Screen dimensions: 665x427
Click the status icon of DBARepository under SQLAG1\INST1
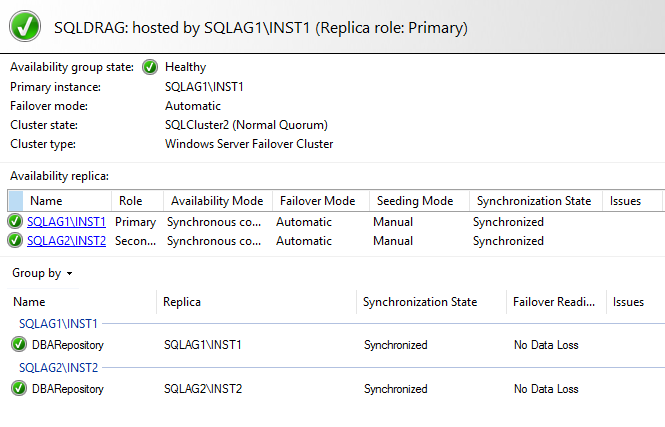[20, 345]
